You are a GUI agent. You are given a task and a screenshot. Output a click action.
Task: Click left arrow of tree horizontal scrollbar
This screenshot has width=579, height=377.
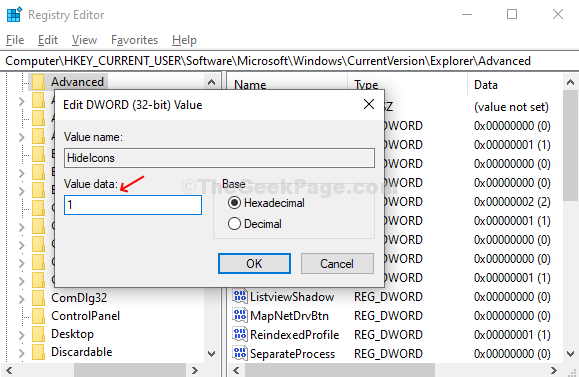pos(10,370)
